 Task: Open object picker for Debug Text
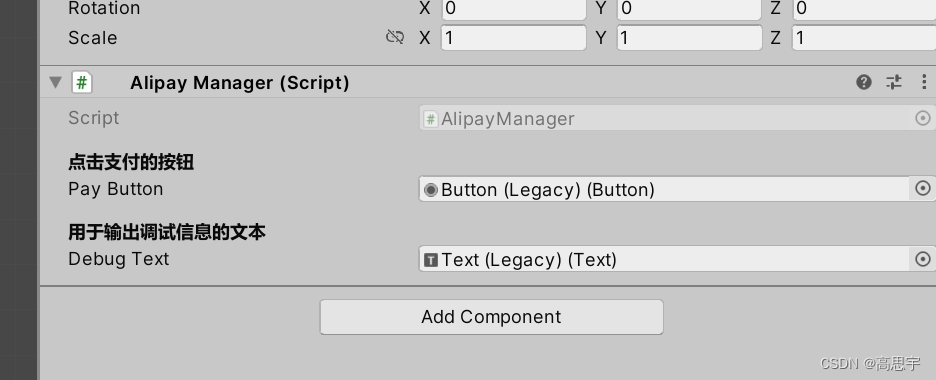[923, 259]
